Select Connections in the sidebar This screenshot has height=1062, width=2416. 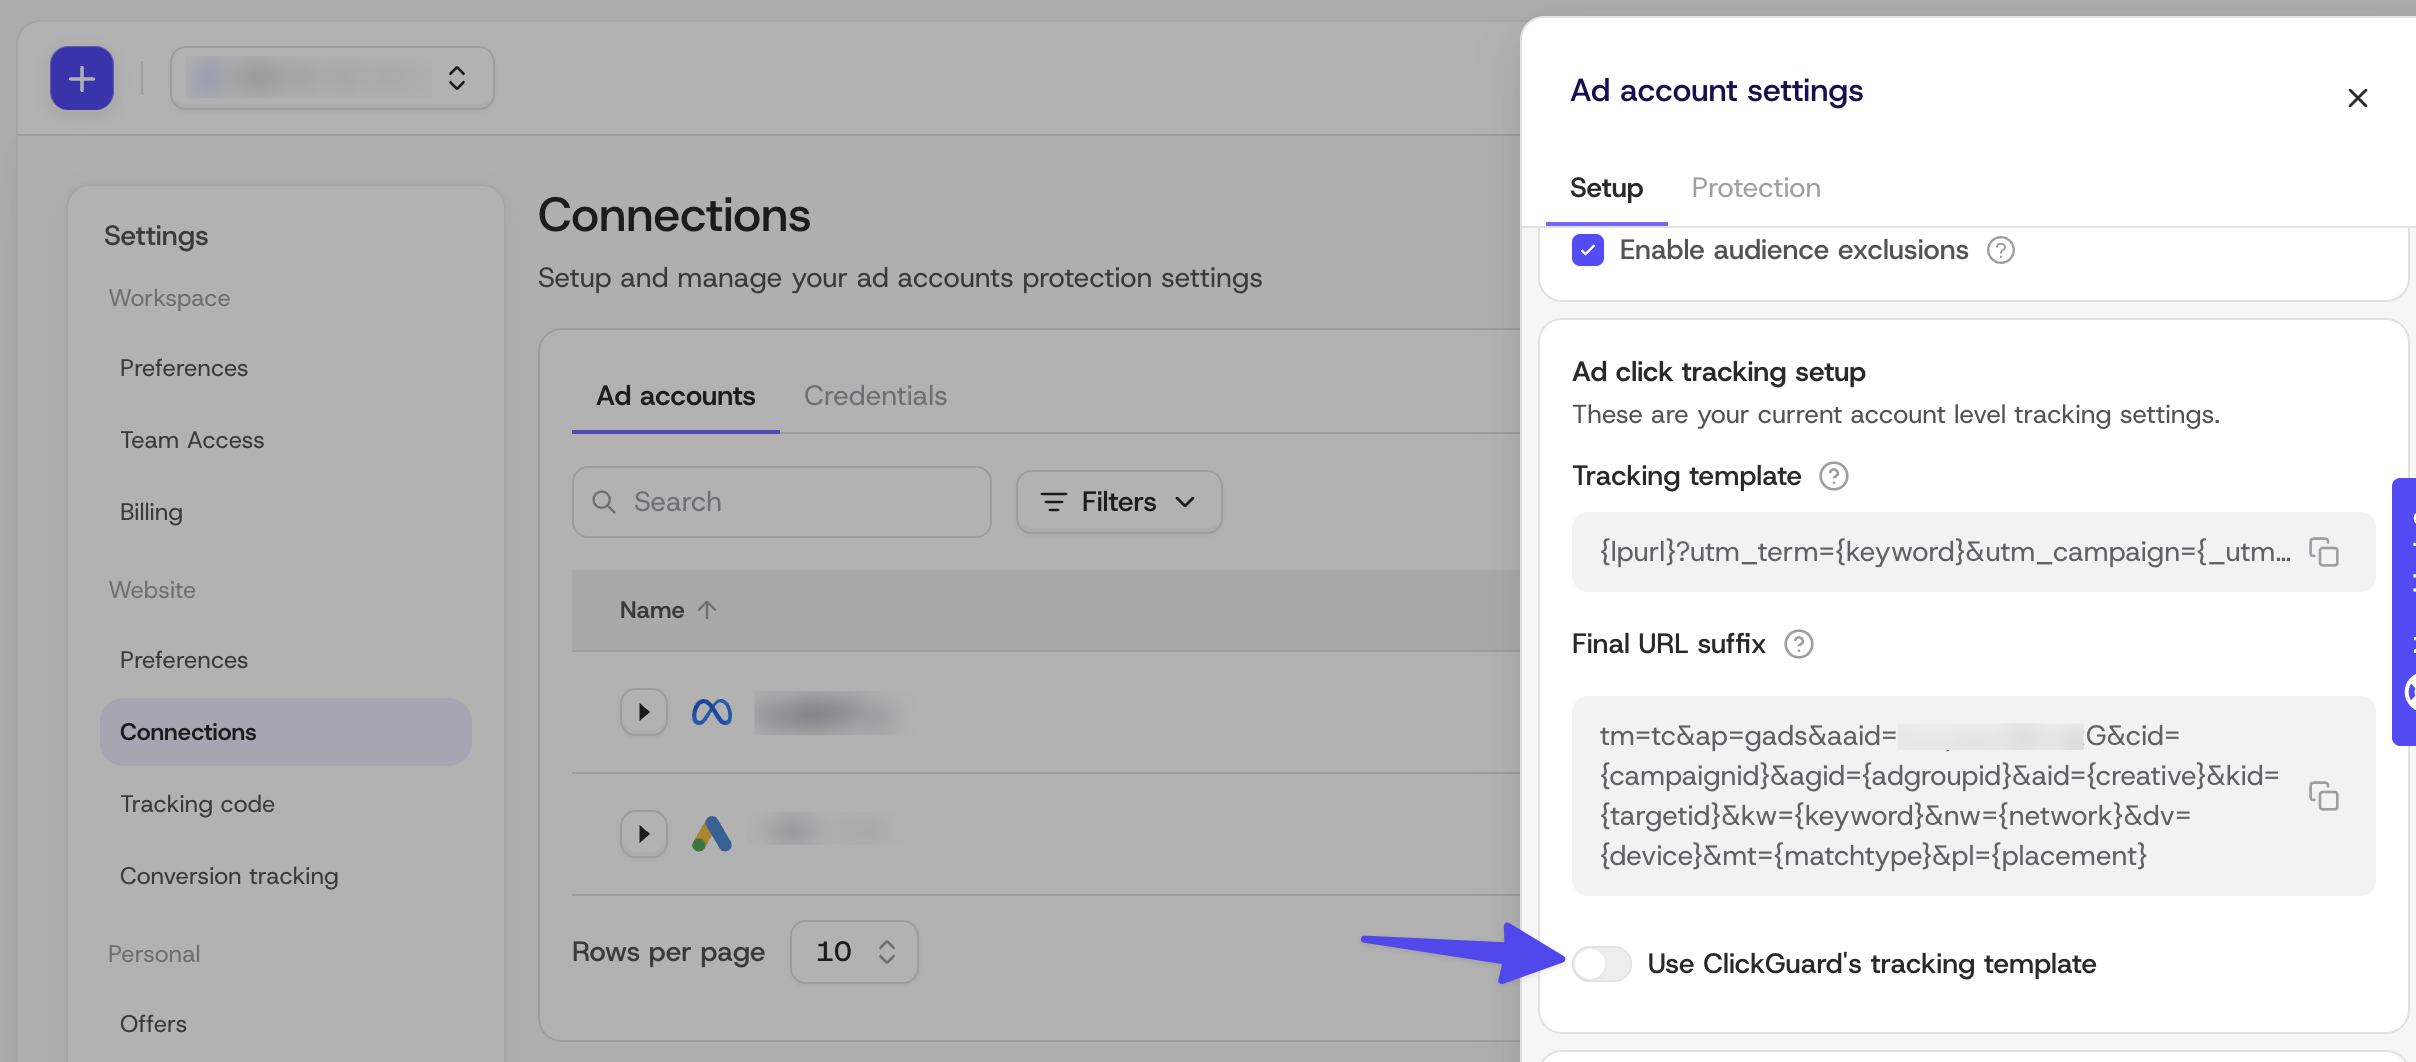[x=286, y=732]
